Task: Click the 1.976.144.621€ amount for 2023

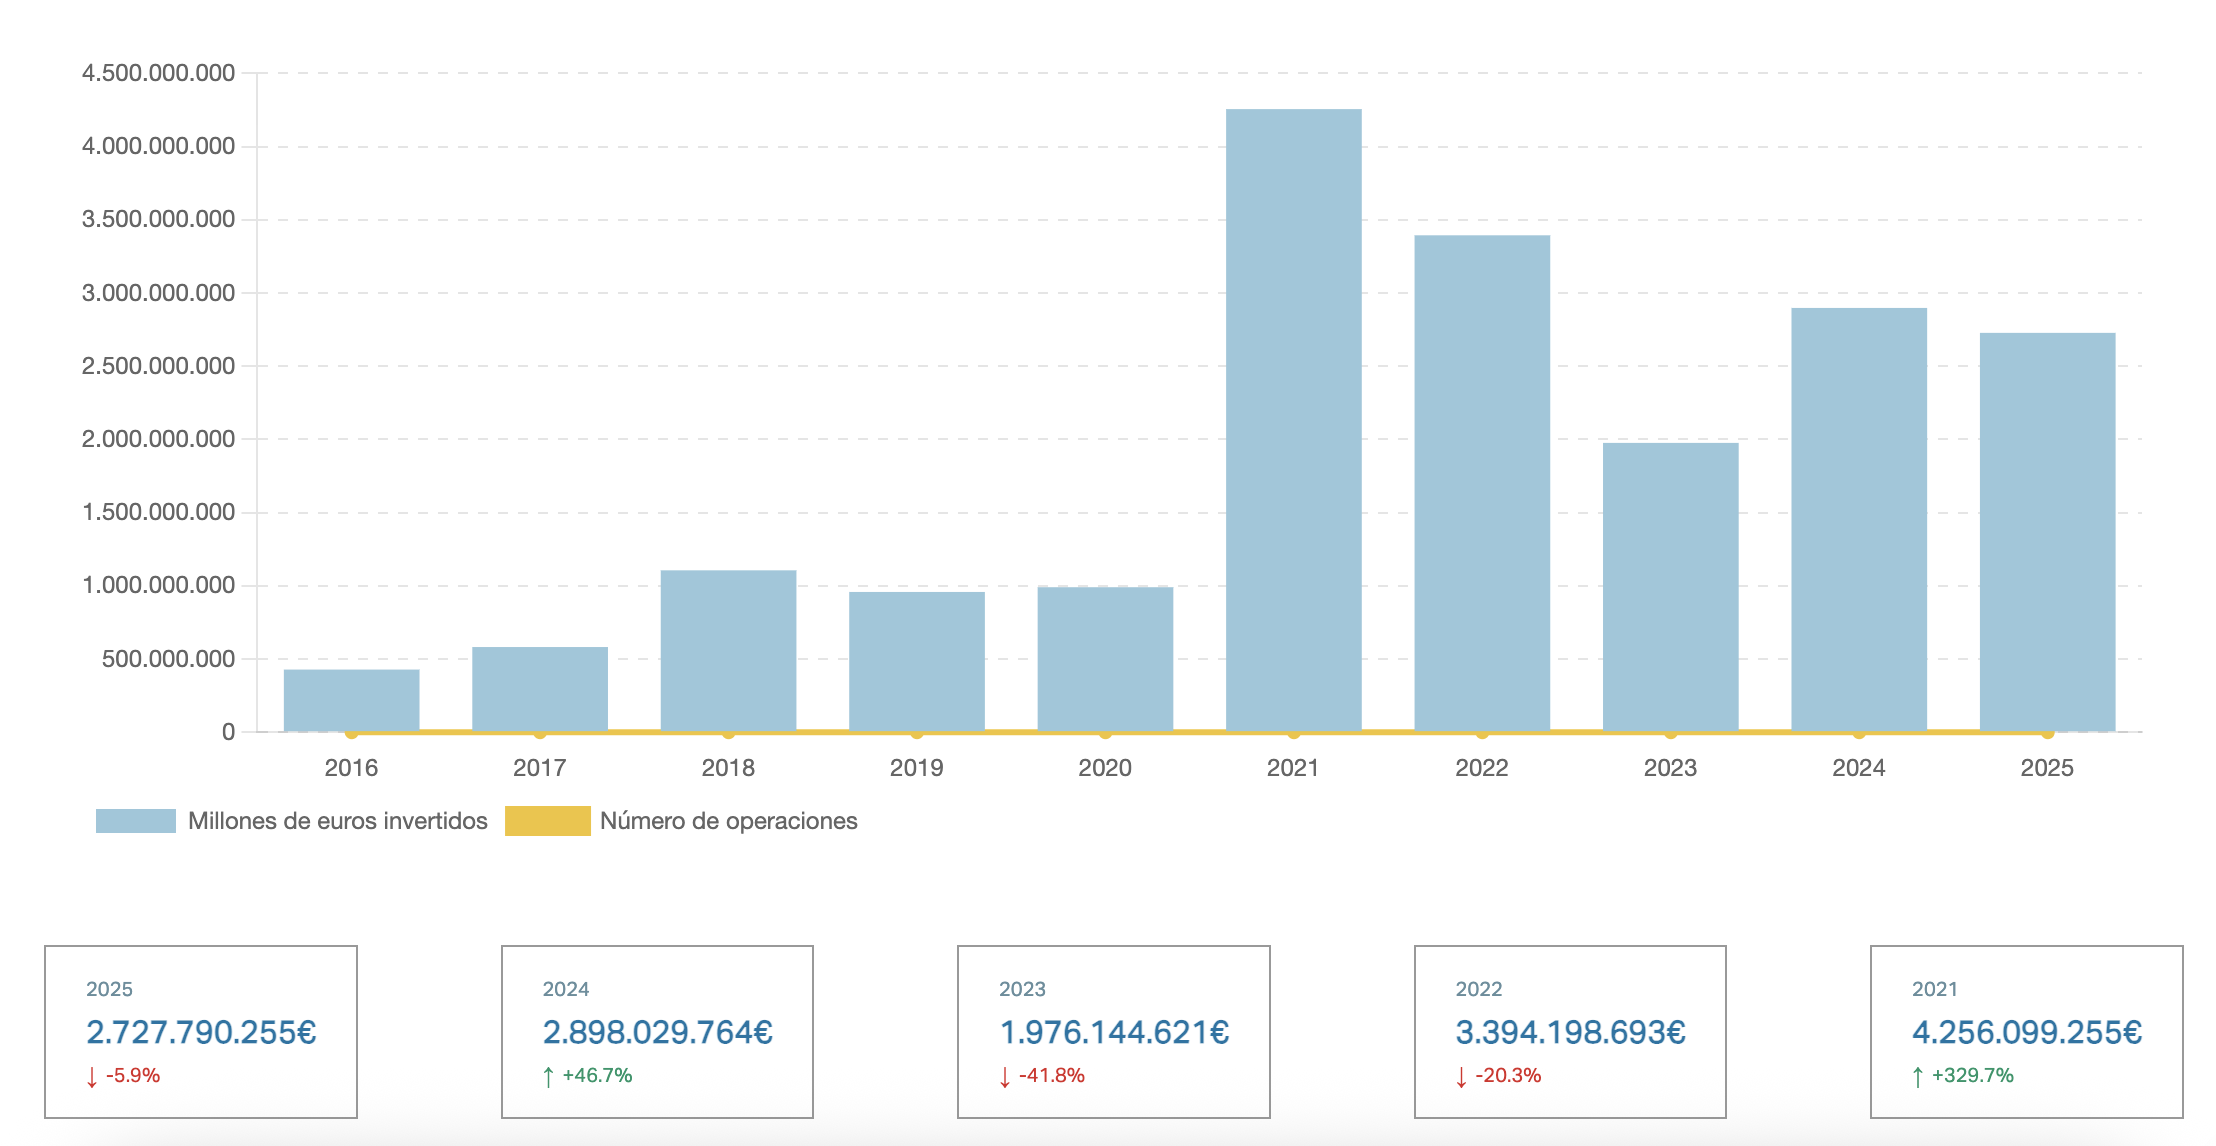Action: (1114, 1032)
